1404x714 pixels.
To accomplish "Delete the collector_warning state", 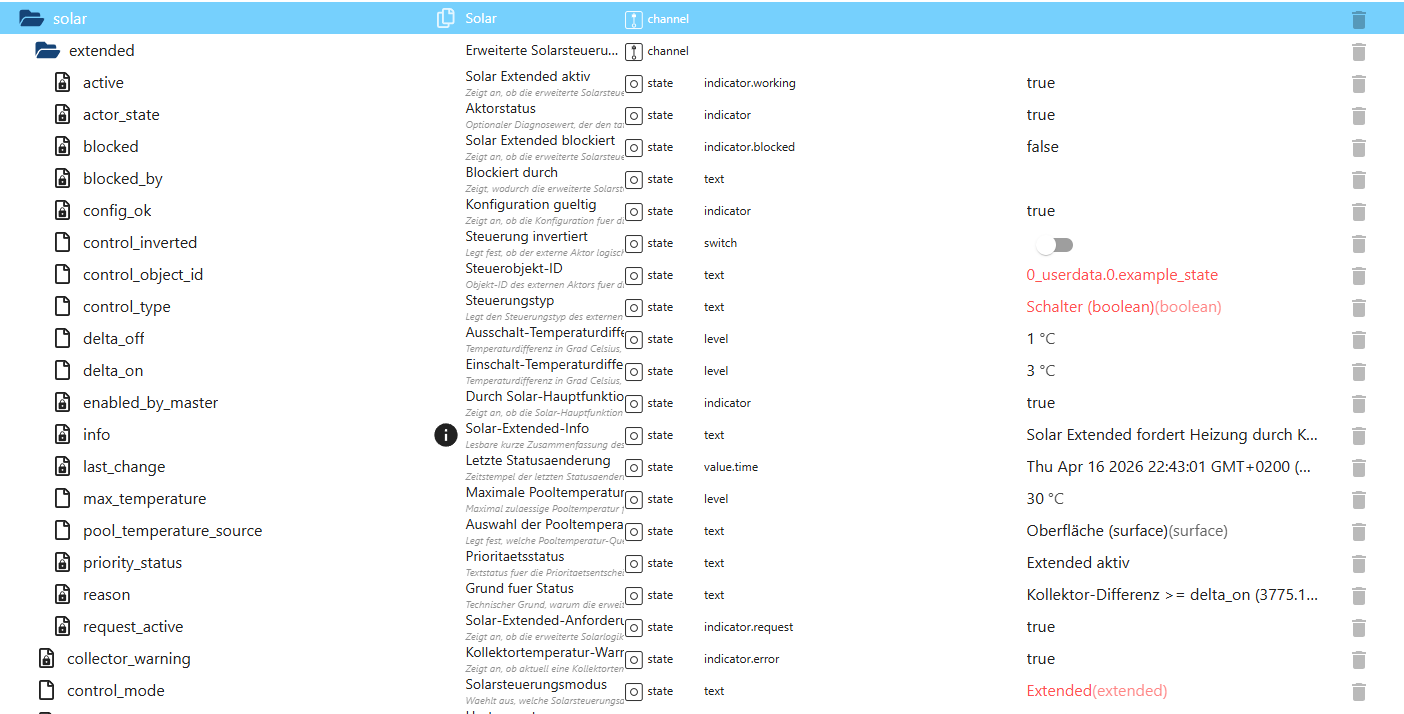I will pos(1358,659).
